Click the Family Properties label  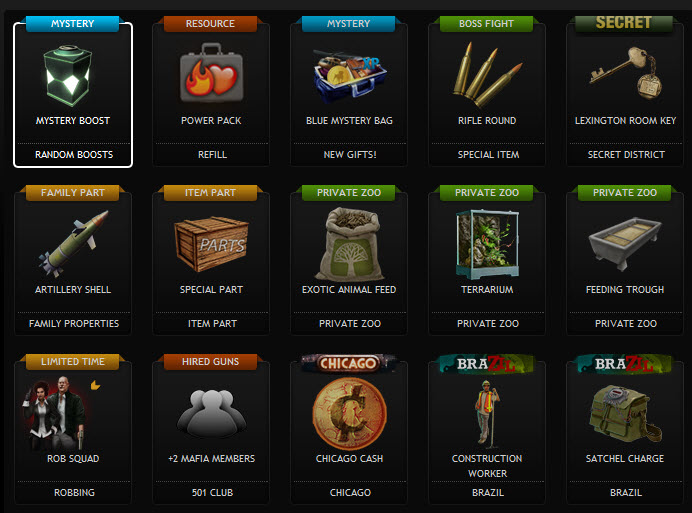pos(74,324)
